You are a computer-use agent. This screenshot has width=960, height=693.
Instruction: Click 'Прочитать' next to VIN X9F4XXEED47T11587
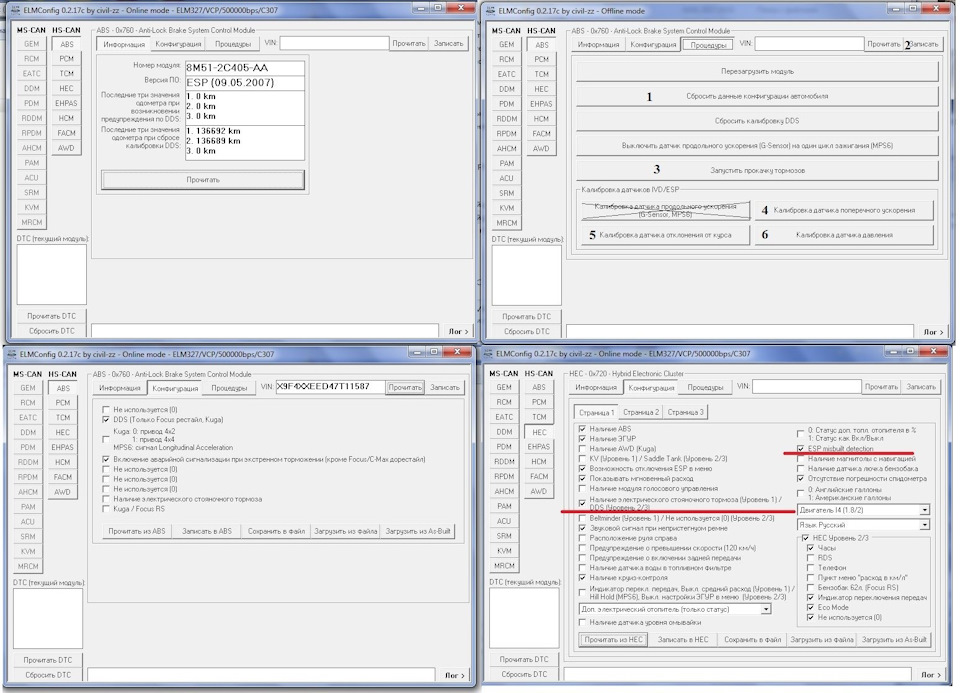pos(405,388)
